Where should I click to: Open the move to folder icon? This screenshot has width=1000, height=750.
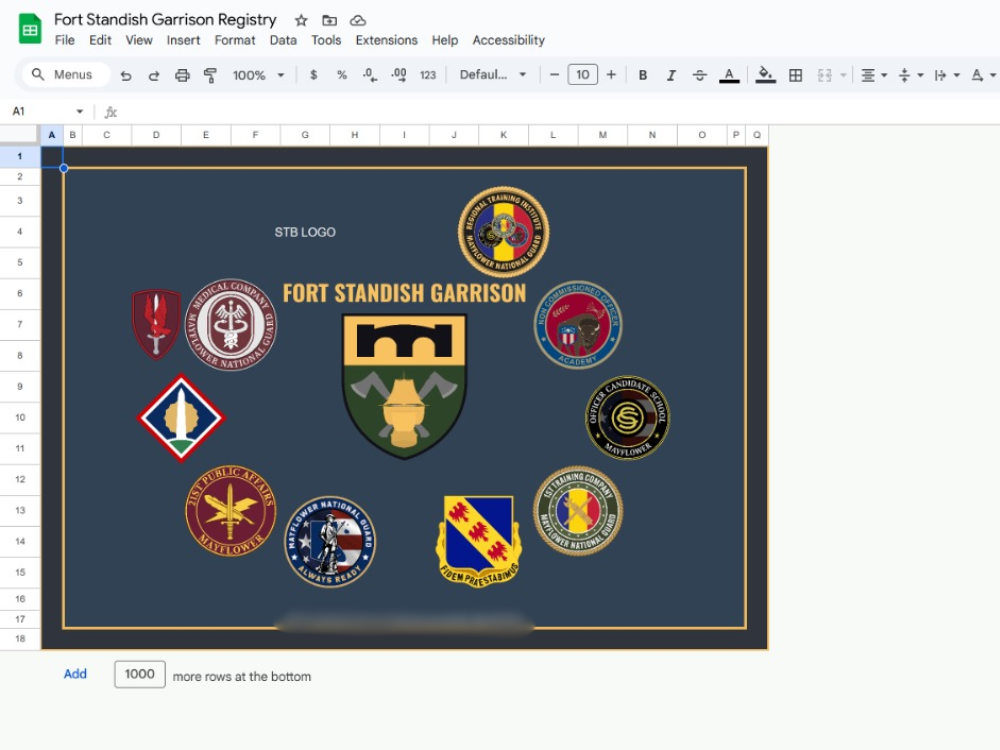pos(329,20)
